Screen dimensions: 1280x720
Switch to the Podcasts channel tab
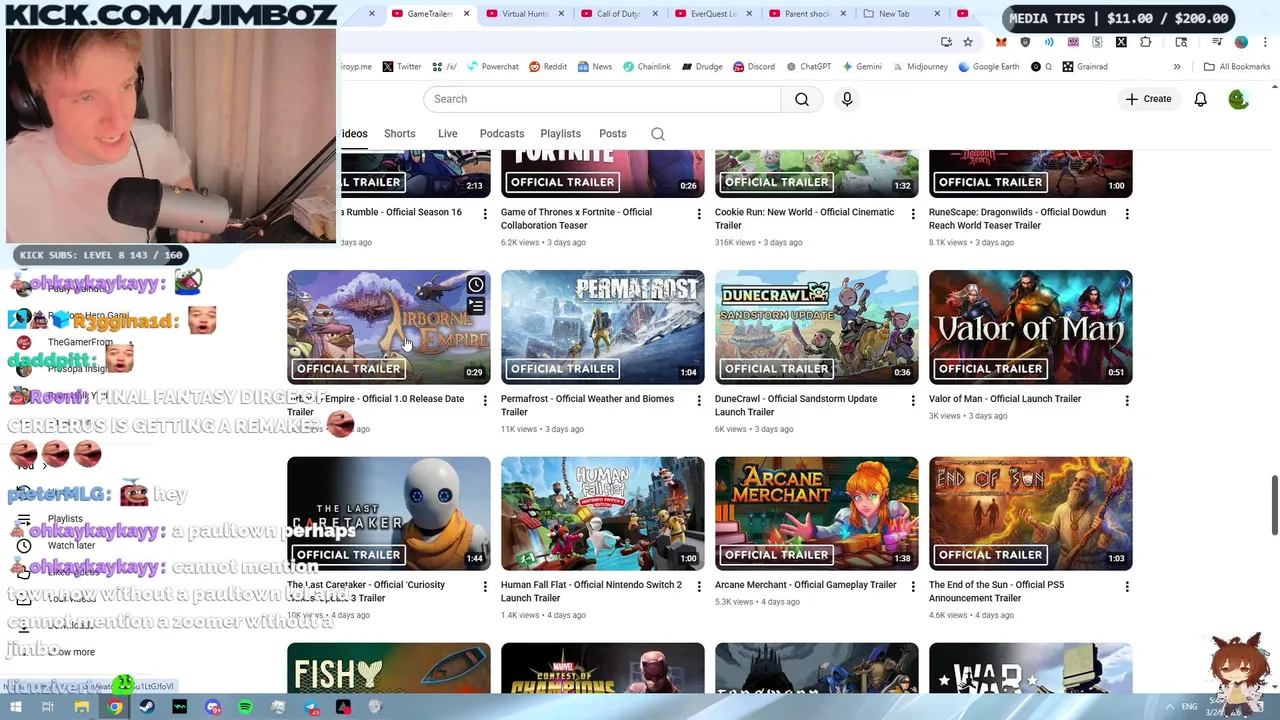(x=502, y=134)
